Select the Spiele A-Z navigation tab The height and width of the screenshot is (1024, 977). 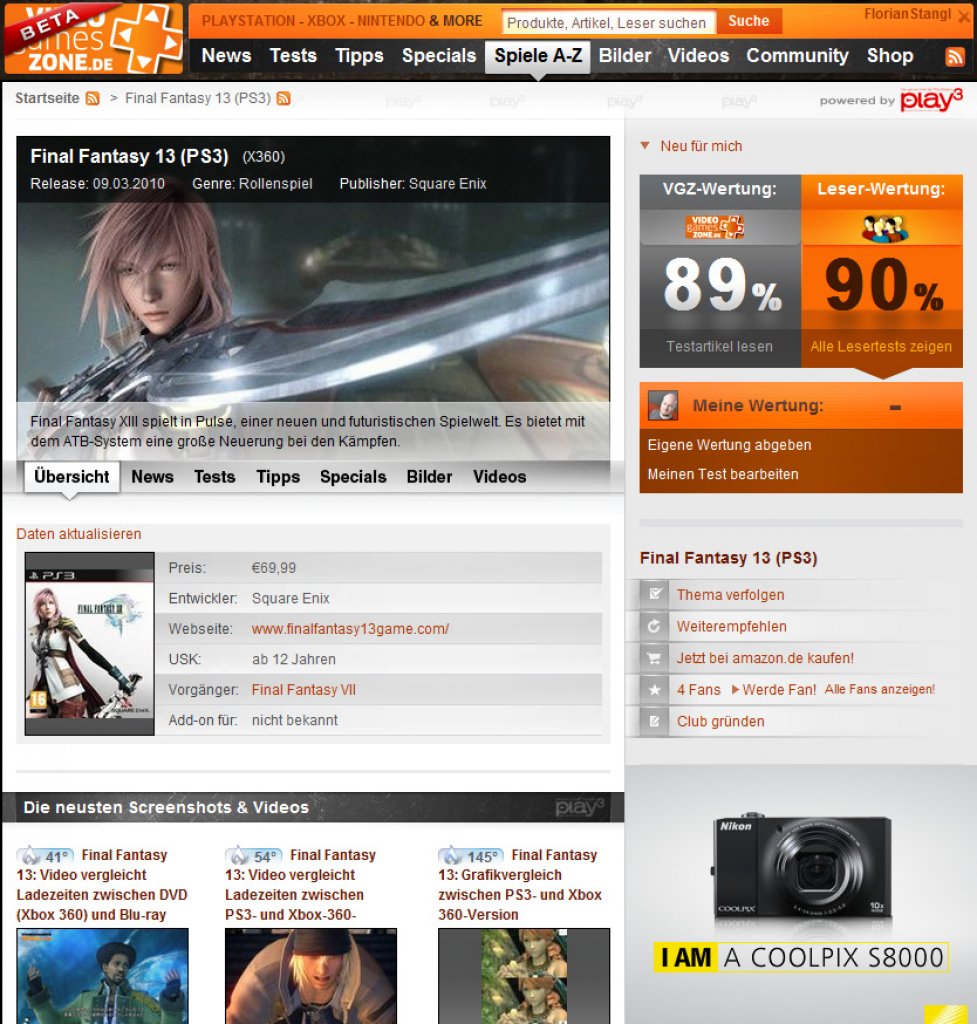(x=538, y=56)
